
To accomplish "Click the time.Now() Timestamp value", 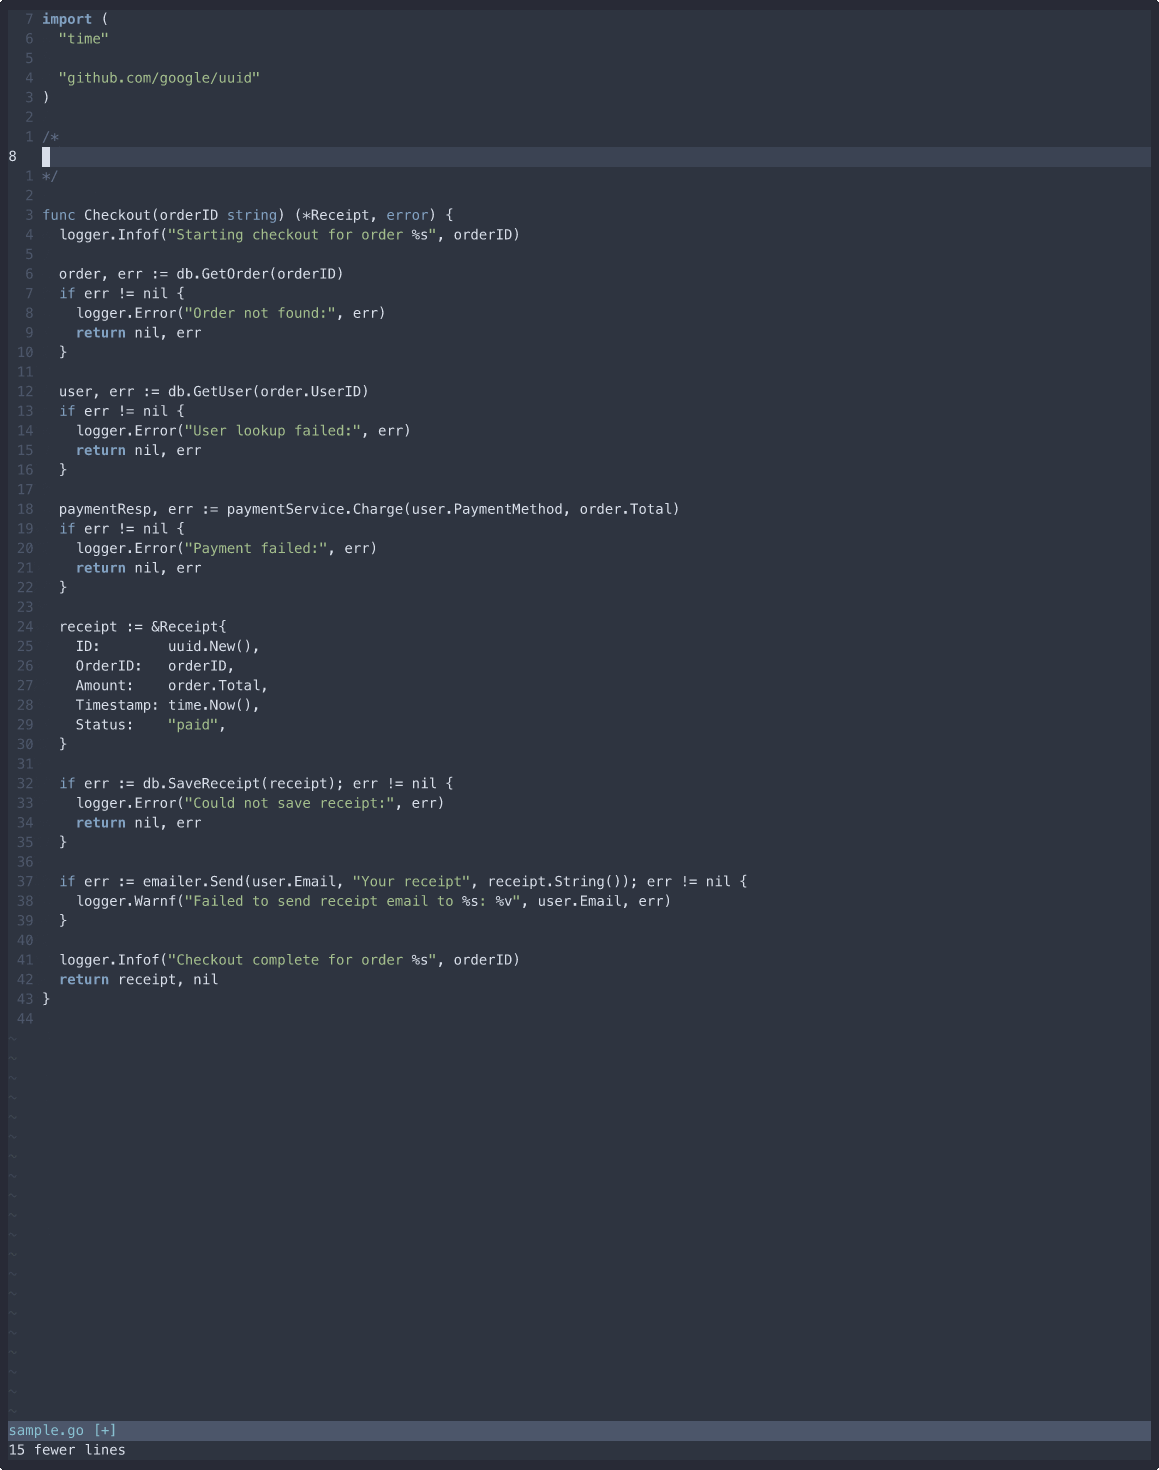I will coord(213,705).
